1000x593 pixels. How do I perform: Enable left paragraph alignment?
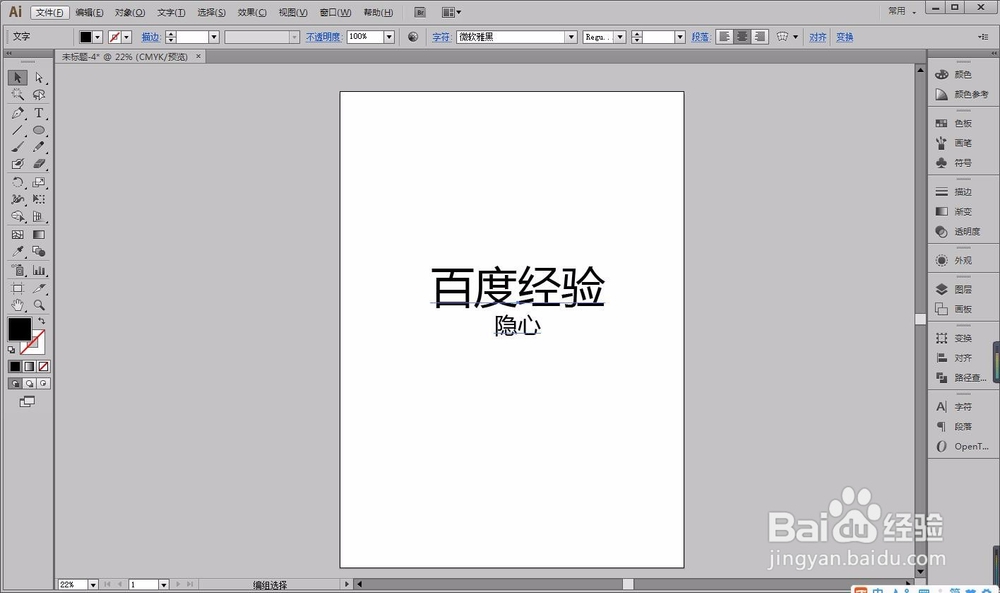click(723, 37)
